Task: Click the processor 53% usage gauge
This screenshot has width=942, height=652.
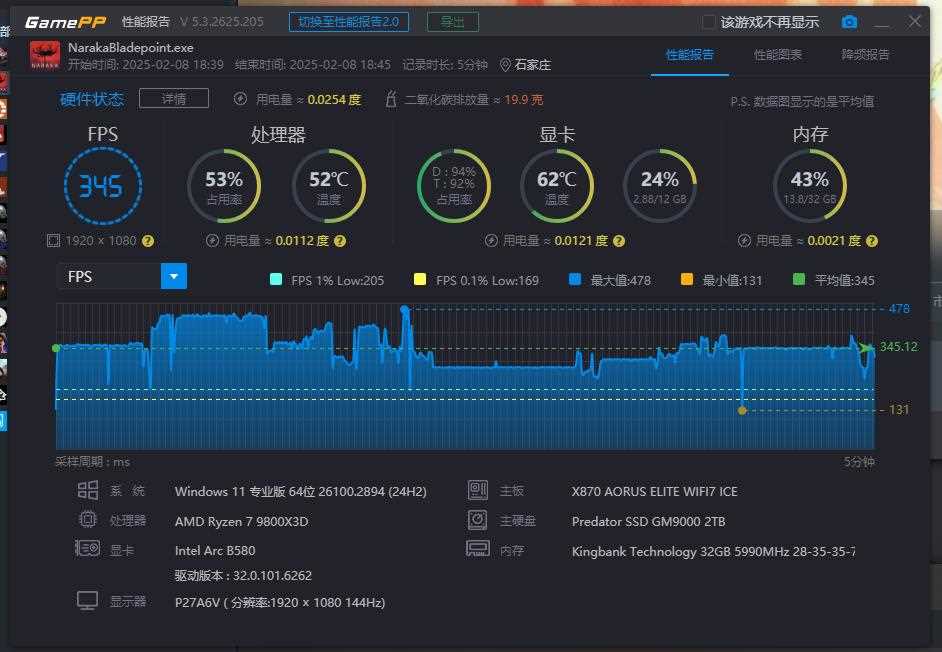Action: [x=224, y=186]
